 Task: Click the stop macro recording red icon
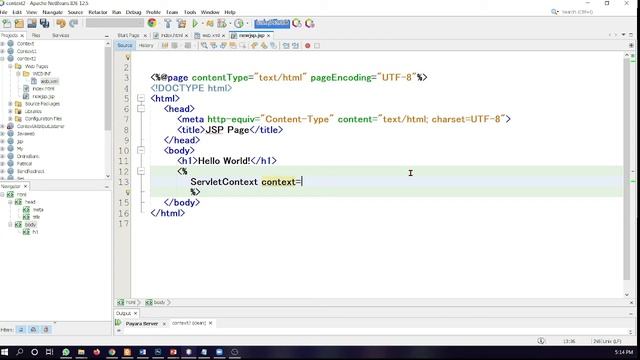[x=307, y=46]
